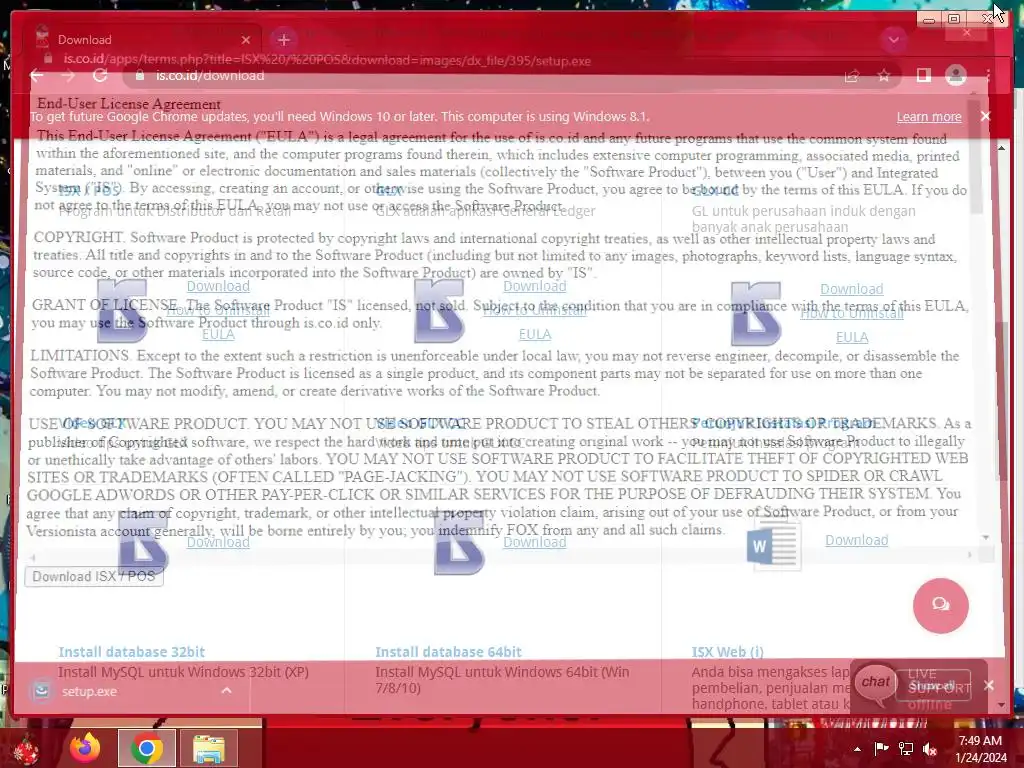This screenshot has width=1024, height=768.
Task: Open network icon in system tray
Action: tap(906, 749)
